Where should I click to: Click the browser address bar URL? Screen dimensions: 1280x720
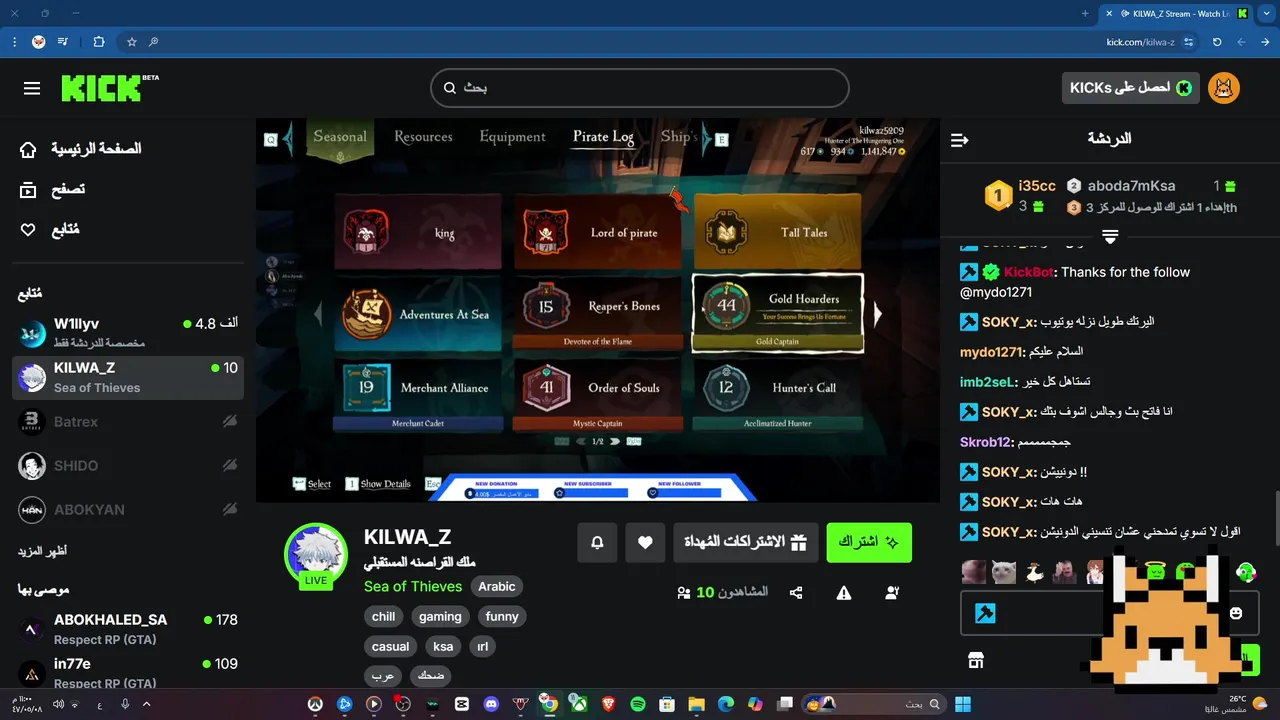tap(1140, 42)
